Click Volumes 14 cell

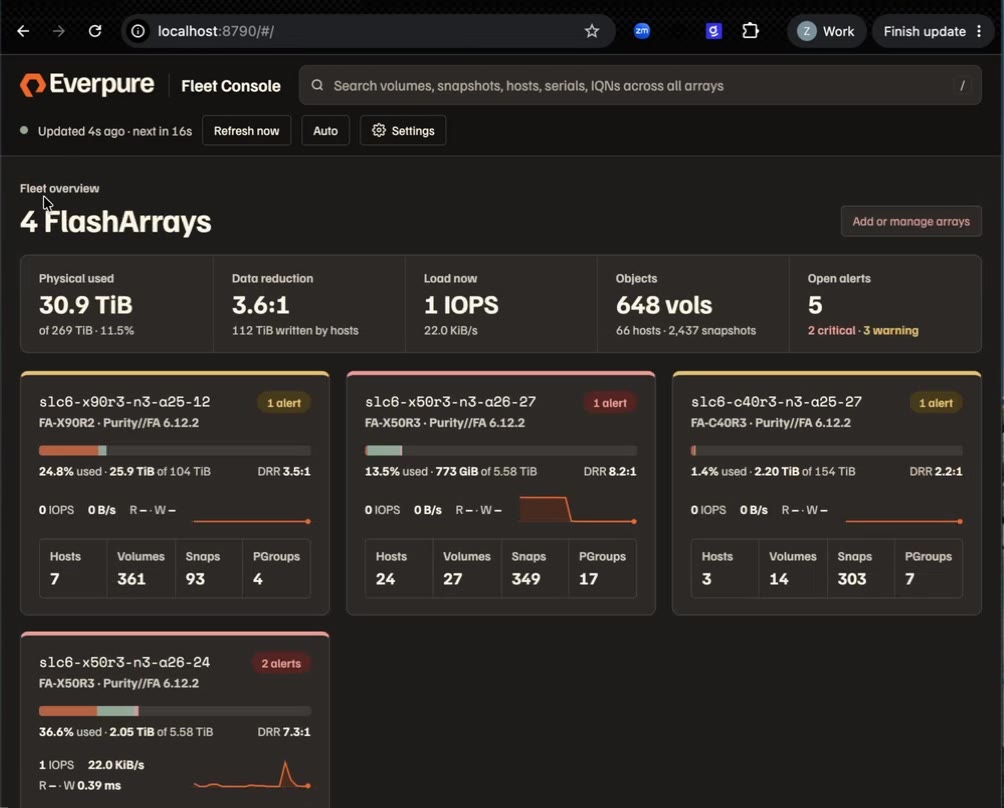point(793,569)
